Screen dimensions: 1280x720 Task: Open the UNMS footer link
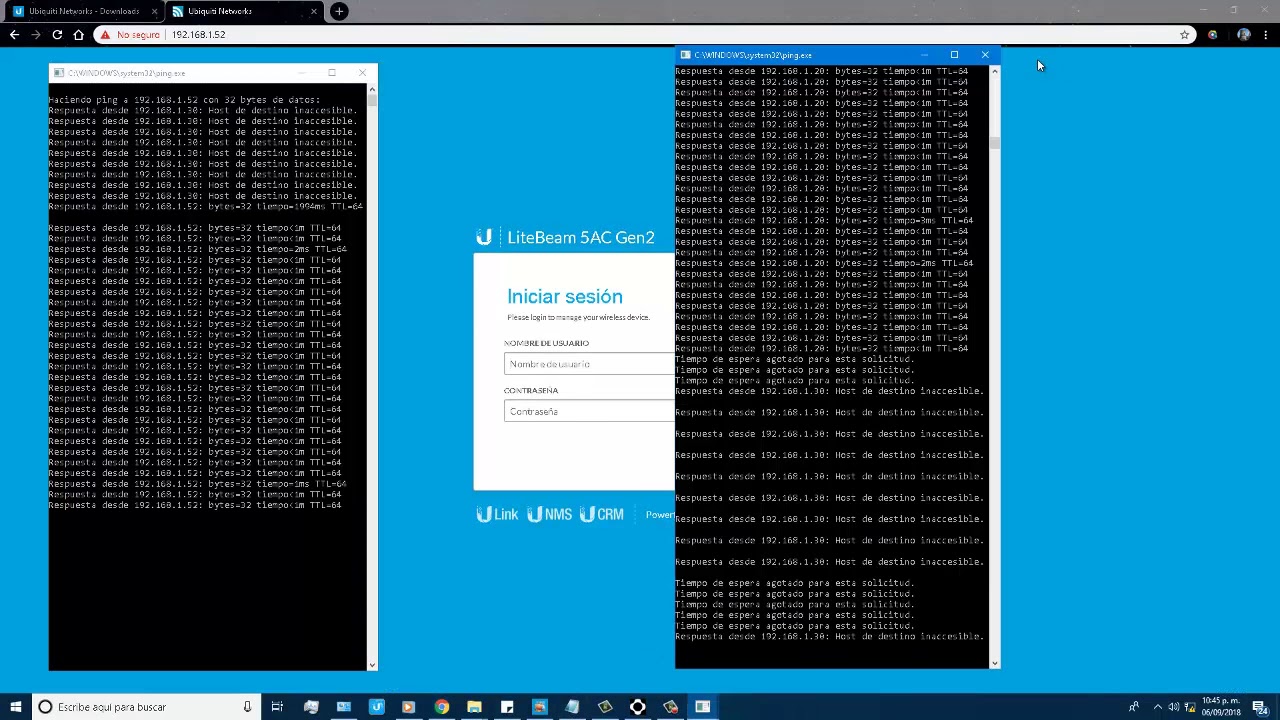pos(550,514)
